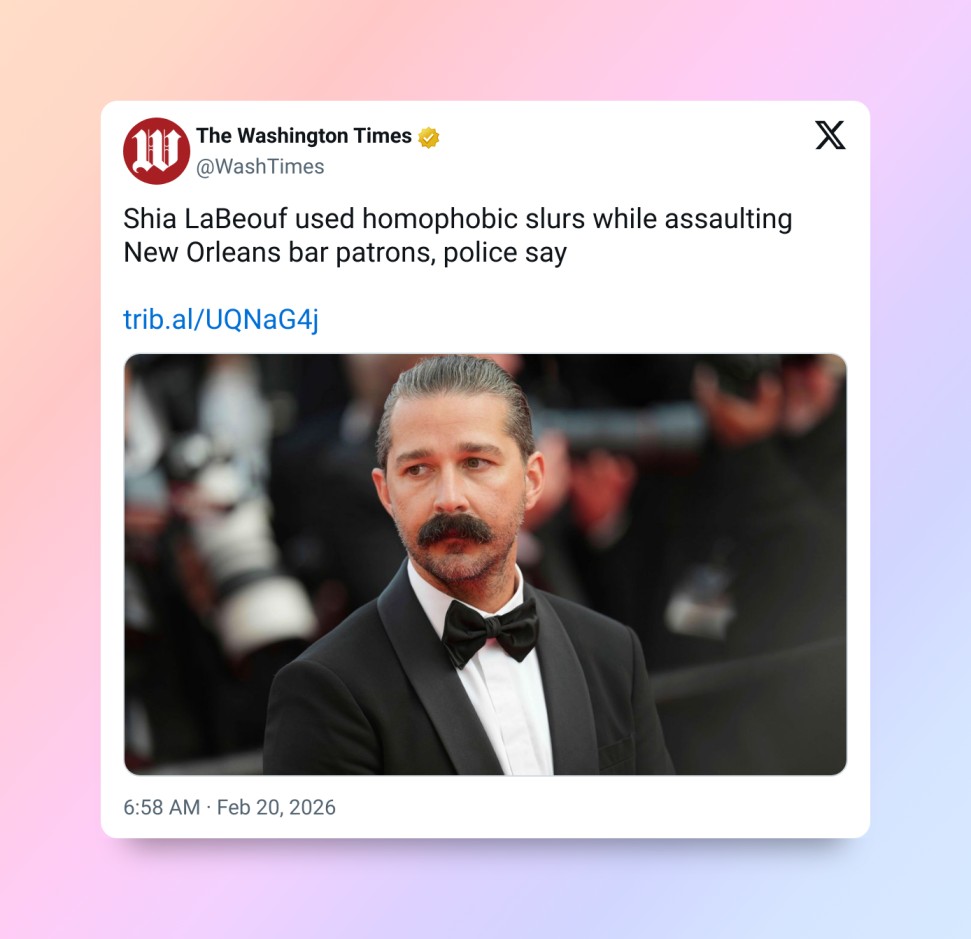Viewport: 971px width, 939px height.
Task: Click the black bow tie in the photo
Action: click(x=489, y=632)
